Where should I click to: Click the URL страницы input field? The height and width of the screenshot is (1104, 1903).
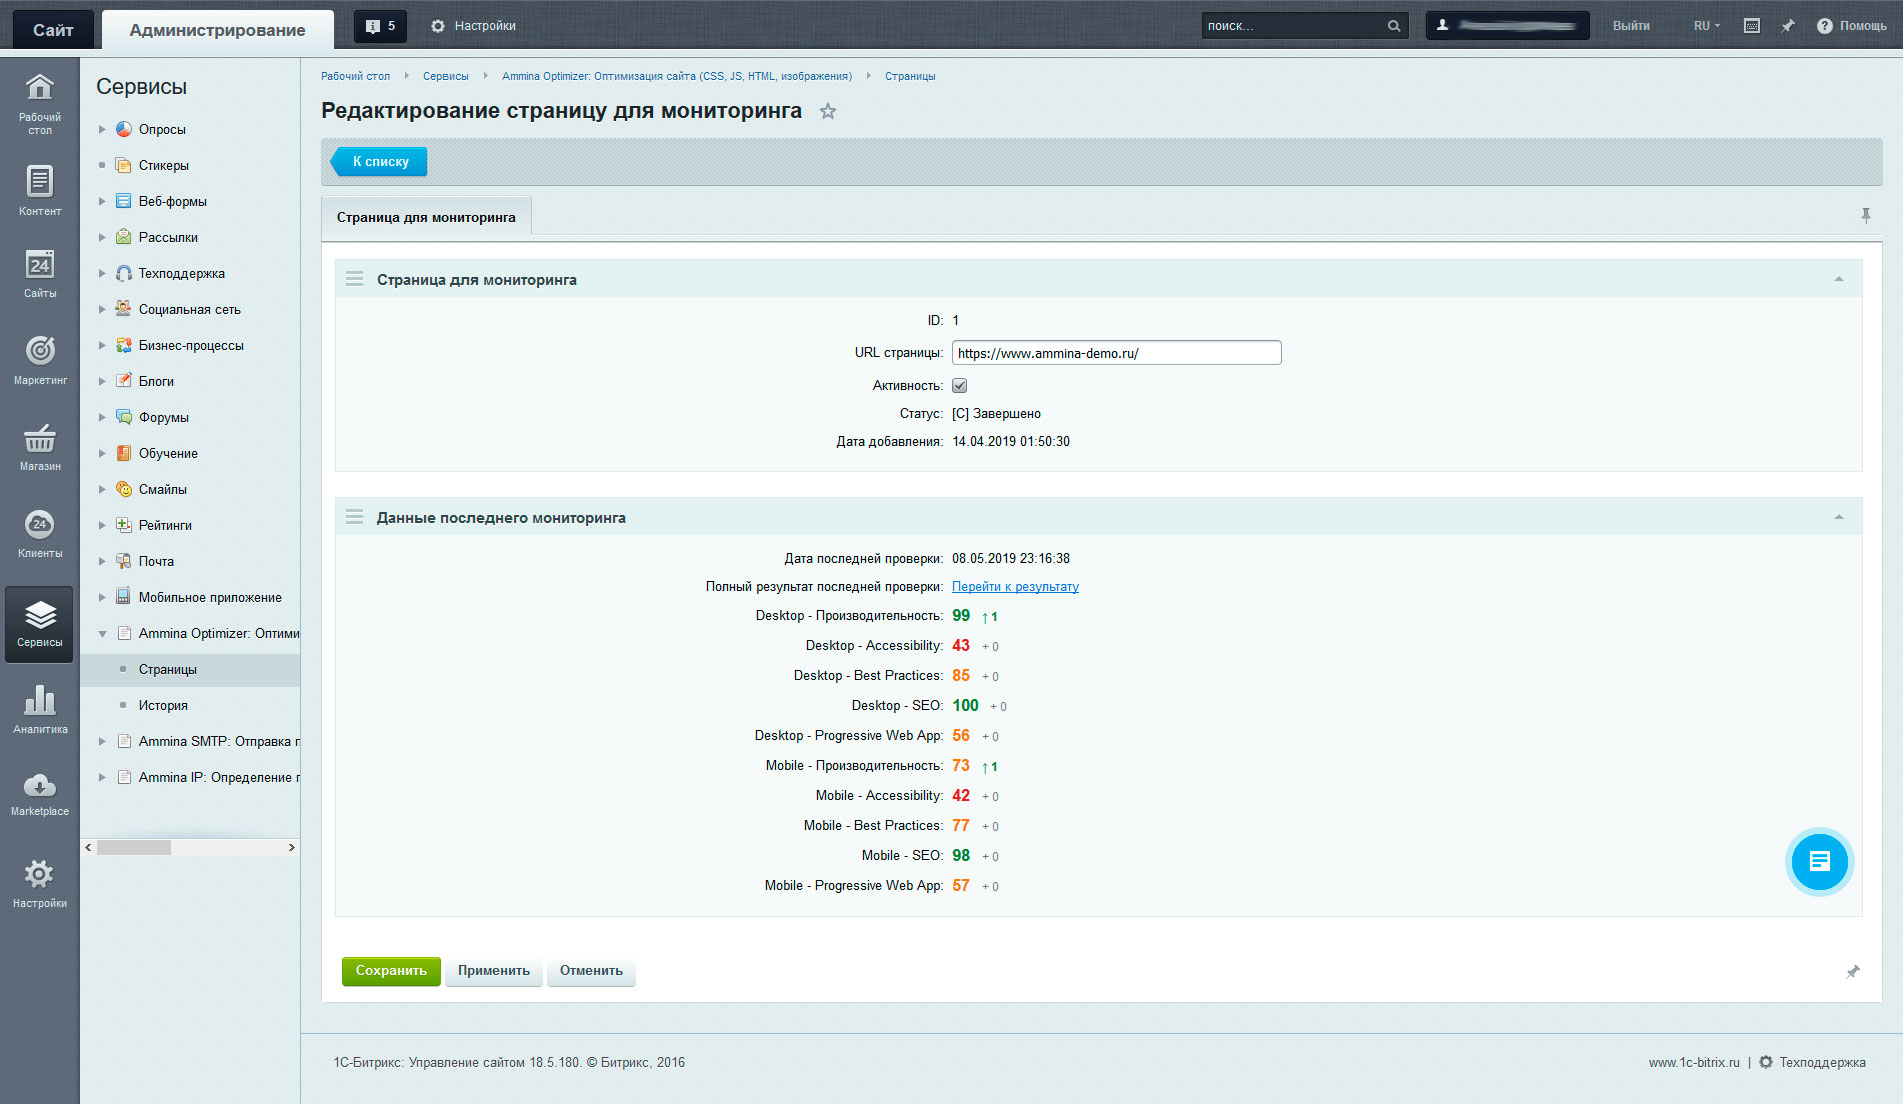pos(1116,353)
